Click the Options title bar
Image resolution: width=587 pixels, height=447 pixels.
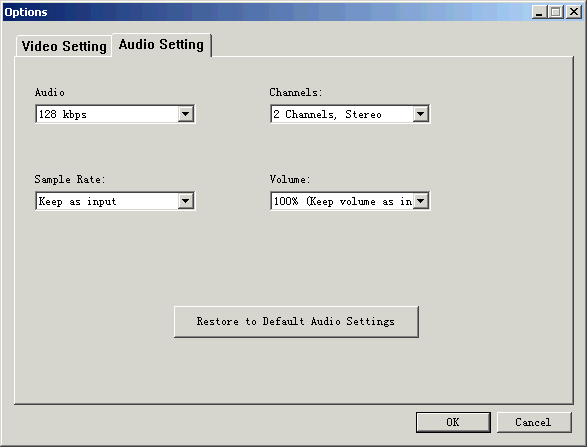262,12
